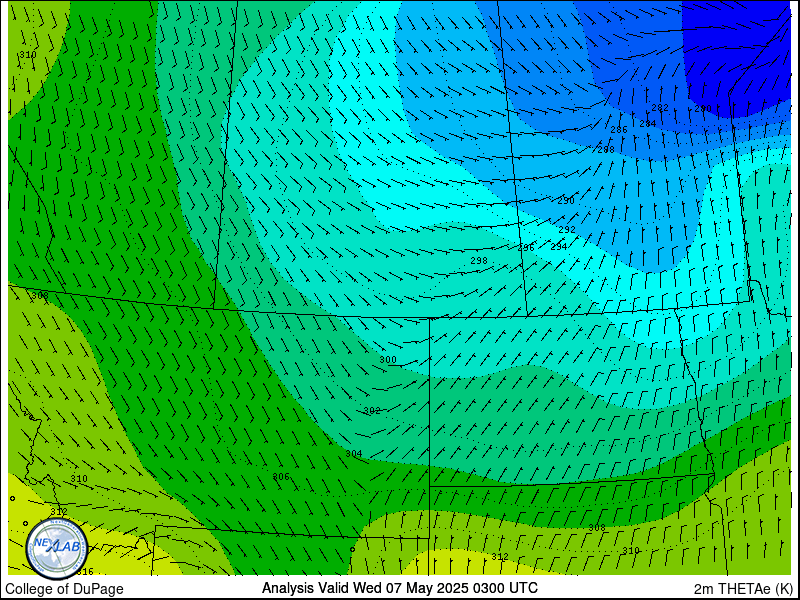Click the 288 contour label
This screenshot has width=800, height=600.
point(606,149)
